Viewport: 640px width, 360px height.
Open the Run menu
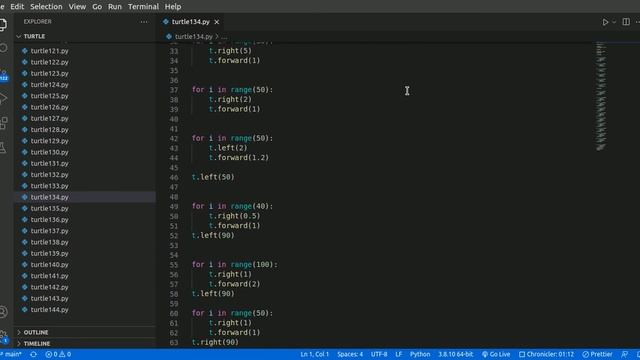(x=115, y=7)
